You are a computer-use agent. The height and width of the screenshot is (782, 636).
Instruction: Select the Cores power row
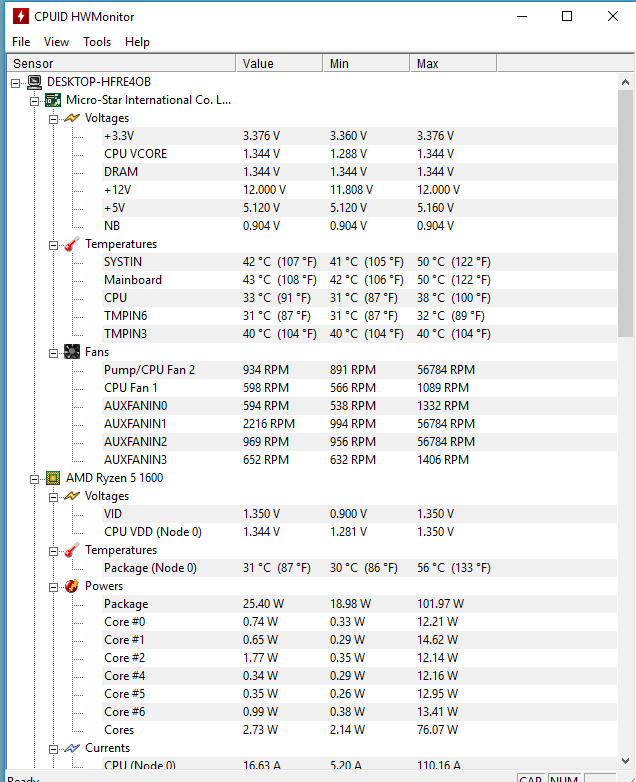pyautogui.click(x=359, y=730)
